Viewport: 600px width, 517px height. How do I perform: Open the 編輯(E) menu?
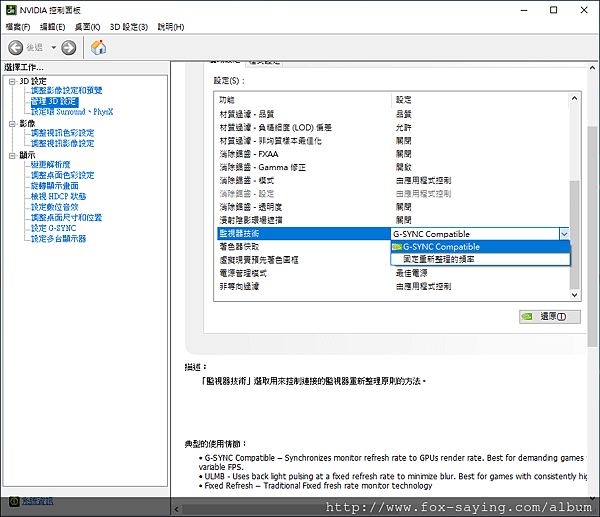click(x=52, y=27)
